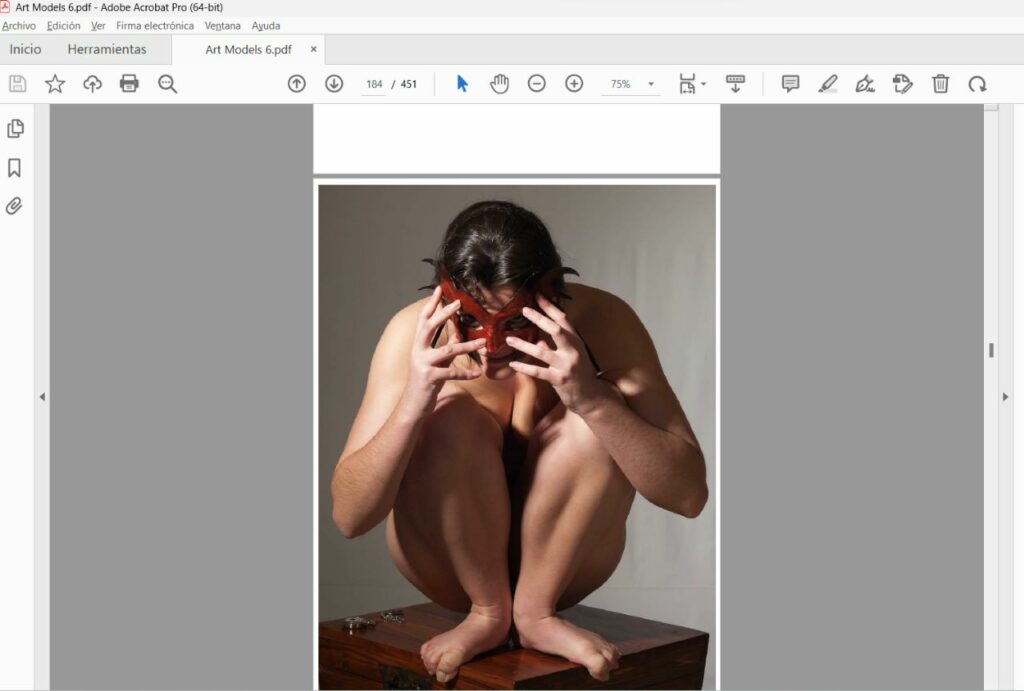1024x691 pixels.
Task: Go to next page arrow
Action: tap(334, 84)
